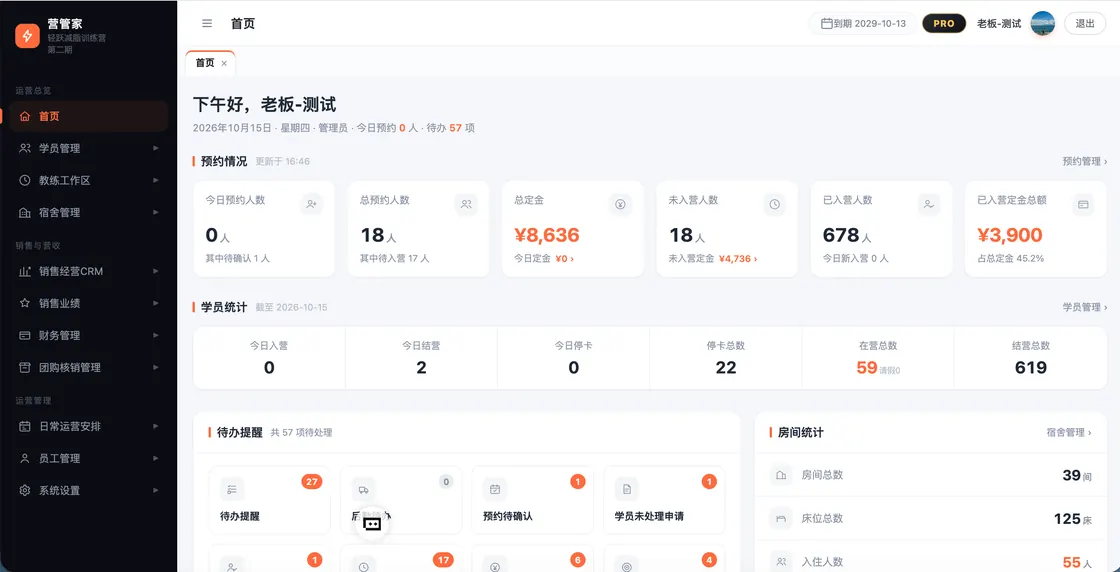
Task: Open the user avatar picture
Action: point(1043,24)
